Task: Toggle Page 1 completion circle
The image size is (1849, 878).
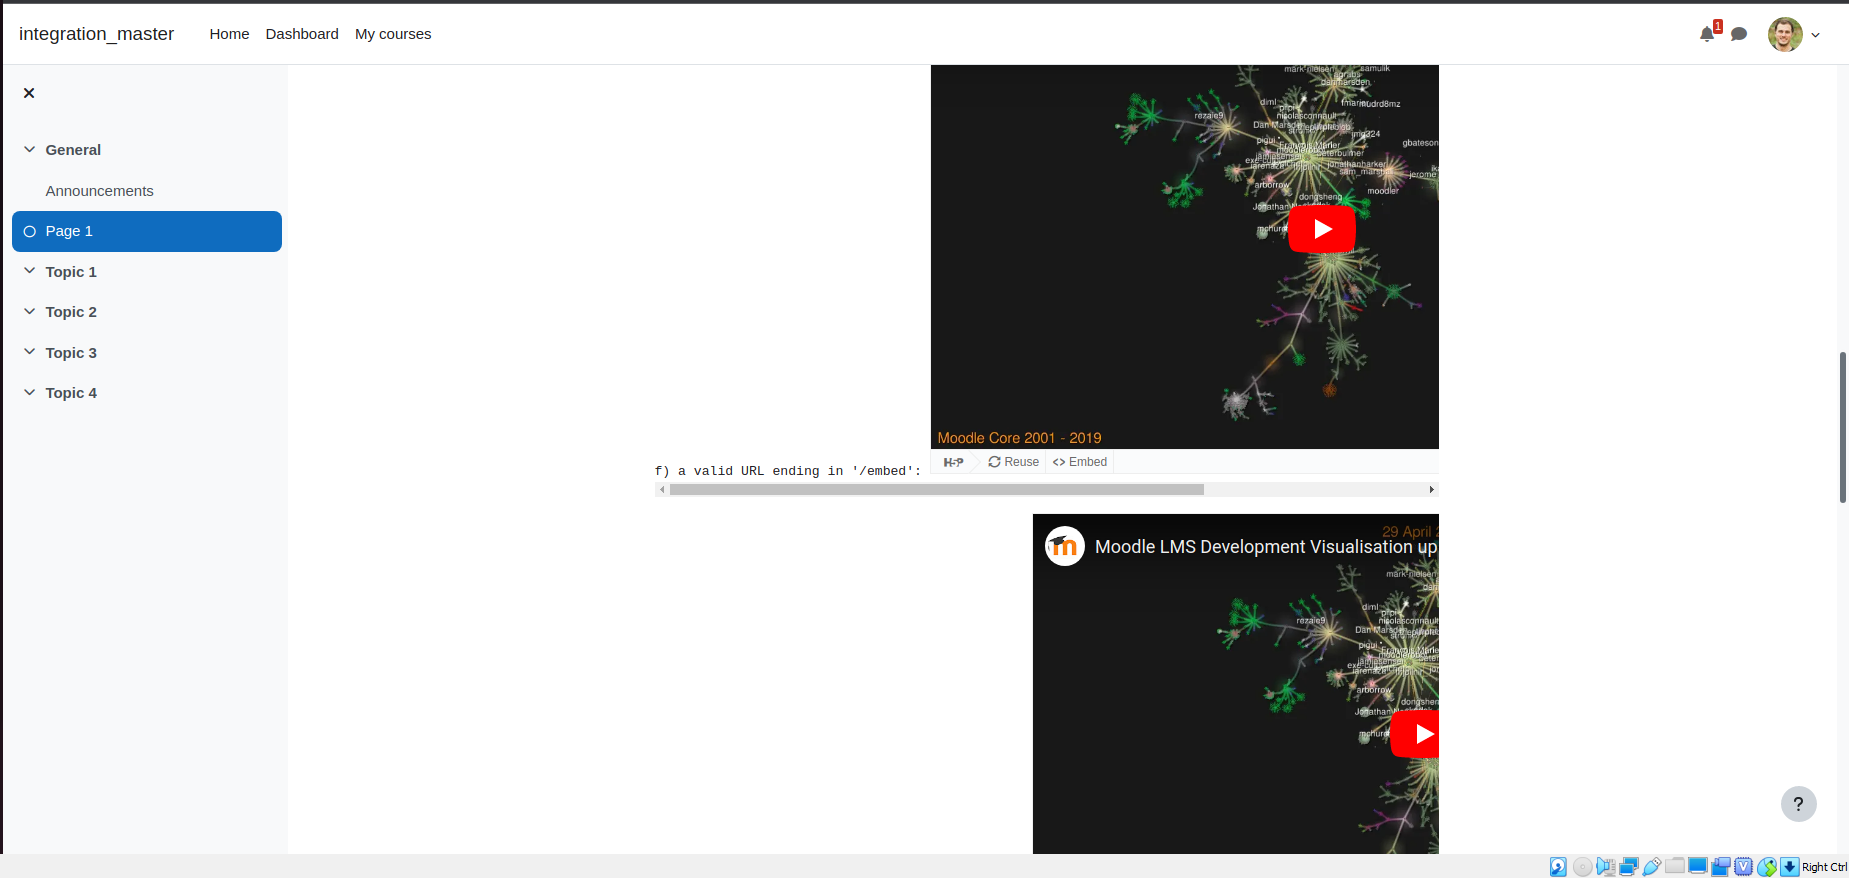Action: (30, 231)
